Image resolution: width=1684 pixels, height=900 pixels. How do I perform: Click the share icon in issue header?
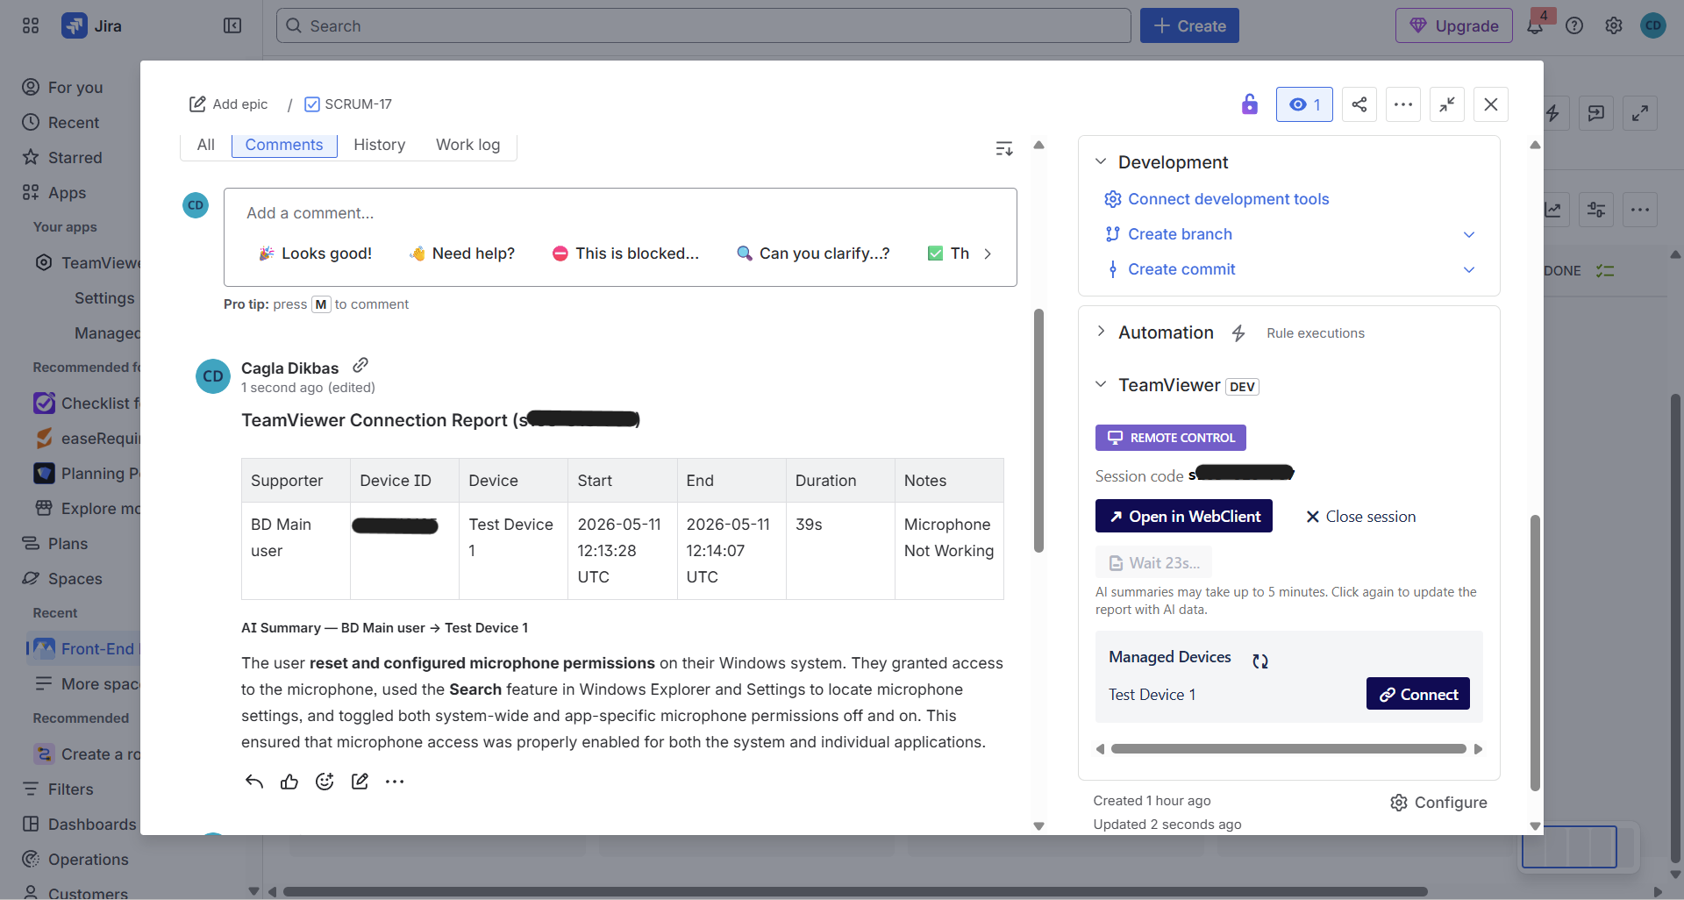click(1359, 104)
